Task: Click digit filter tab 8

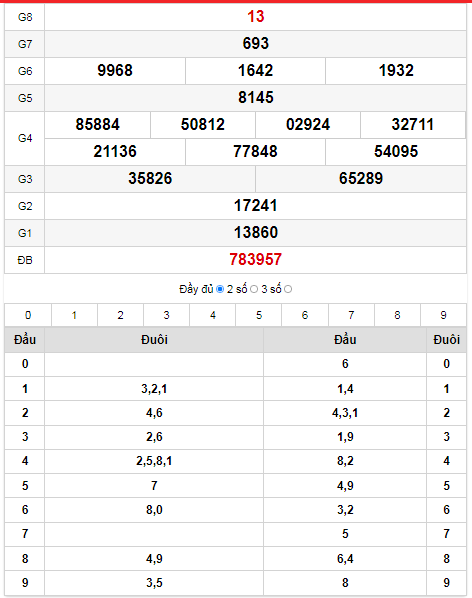Action: pyautogui.click(x=397, y=315)
